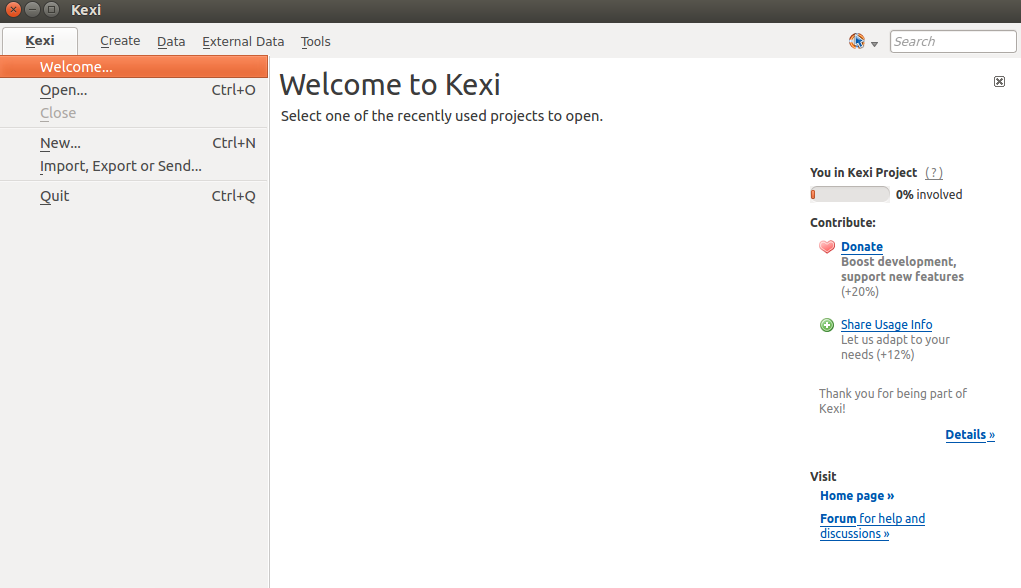This screenshot has width=1021, height=588.
Task: Click the help globe icon in toolbar
Action: tap(856, 41)
